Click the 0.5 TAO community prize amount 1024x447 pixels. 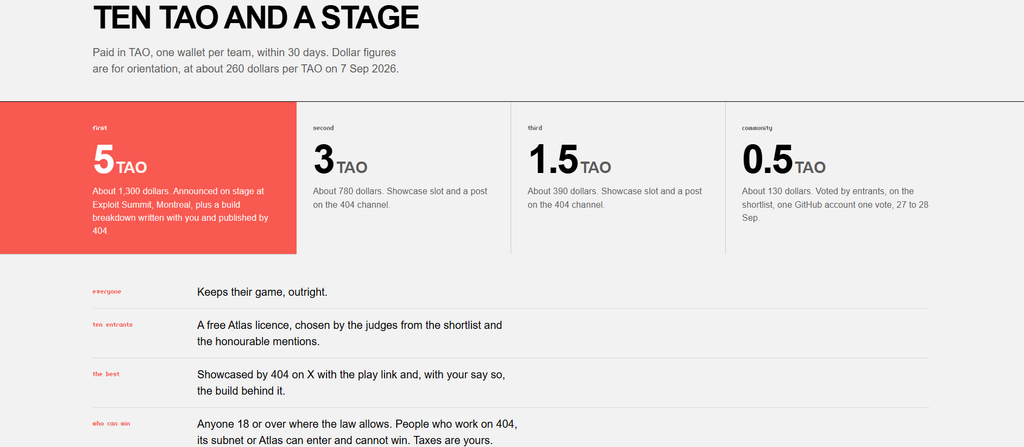pos(784,160)
